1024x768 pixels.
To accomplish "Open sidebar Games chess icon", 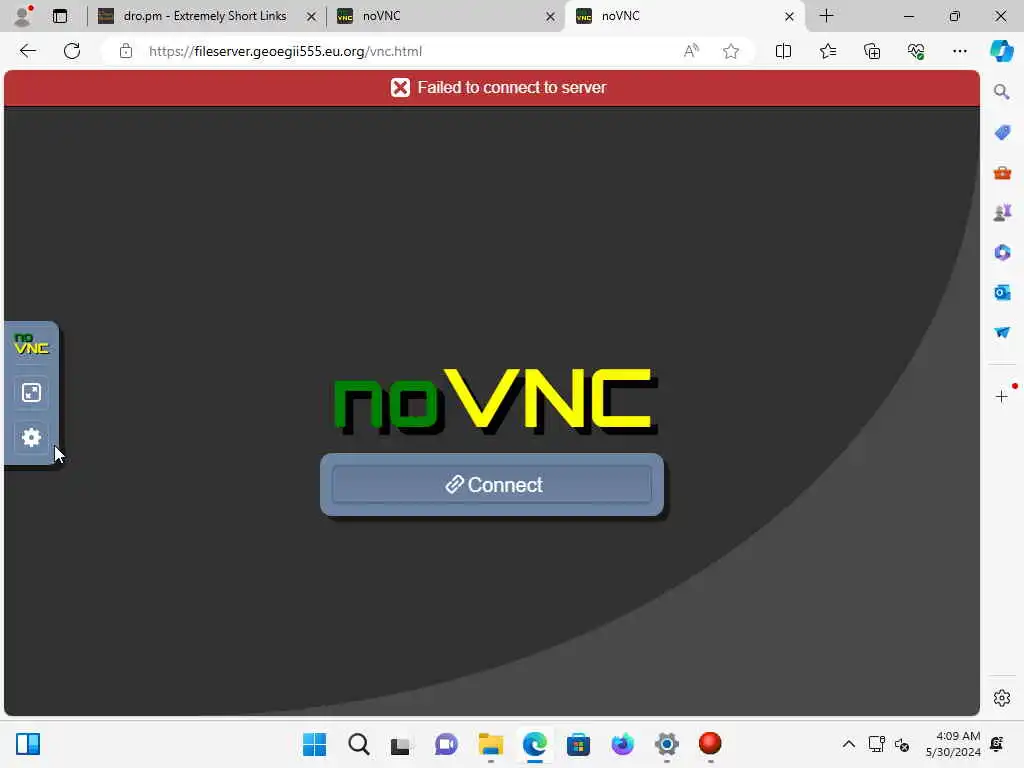I will [x=1002, y=212].
